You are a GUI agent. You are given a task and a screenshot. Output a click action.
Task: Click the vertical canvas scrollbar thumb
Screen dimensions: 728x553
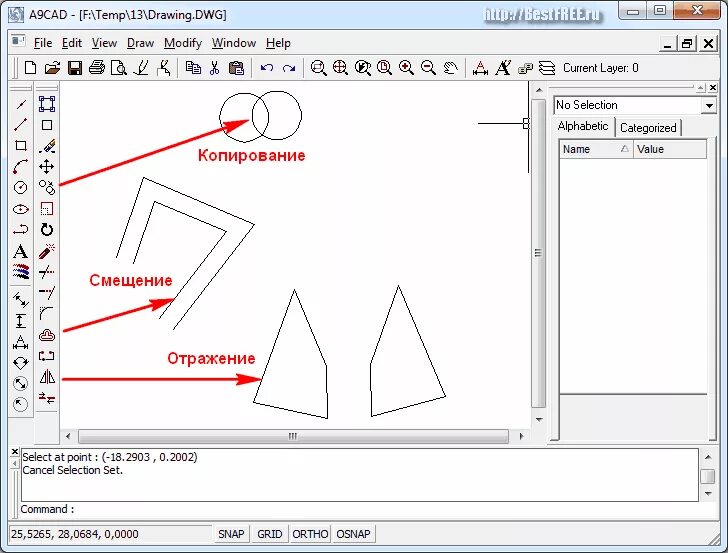[x=538, y=253]
